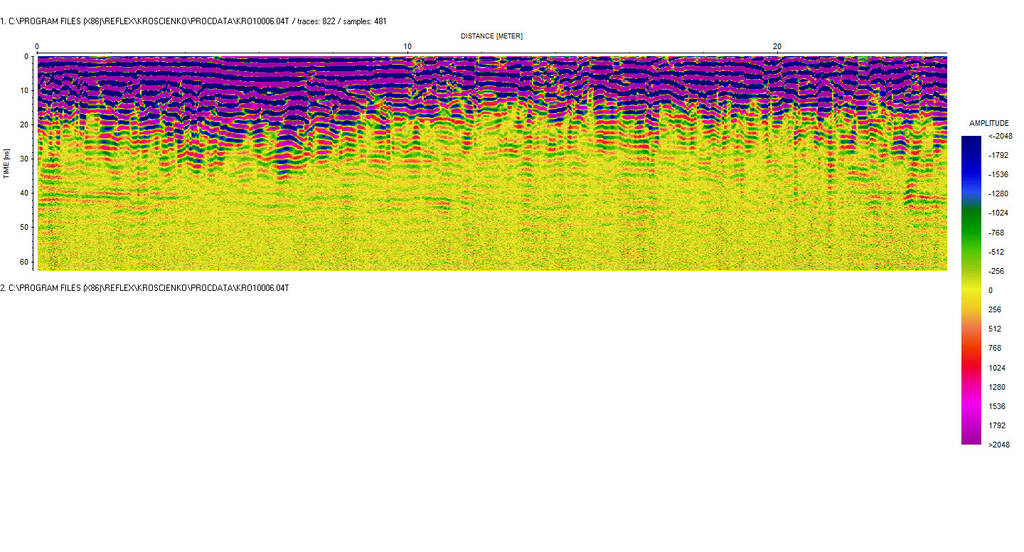Click the DISTANCE [METER] axis title
This screenshot has width=1024, height=552.
tap(491, 36)
